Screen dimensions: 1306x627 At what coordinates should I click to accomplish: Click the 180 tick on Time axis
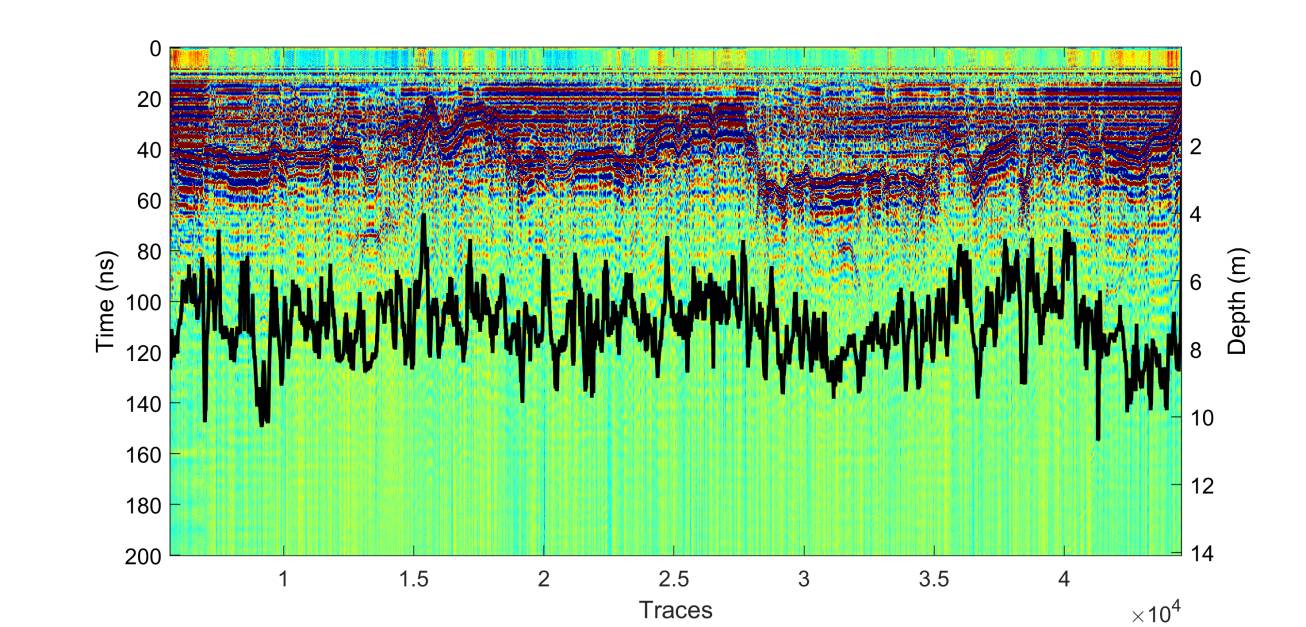(143, 505)
